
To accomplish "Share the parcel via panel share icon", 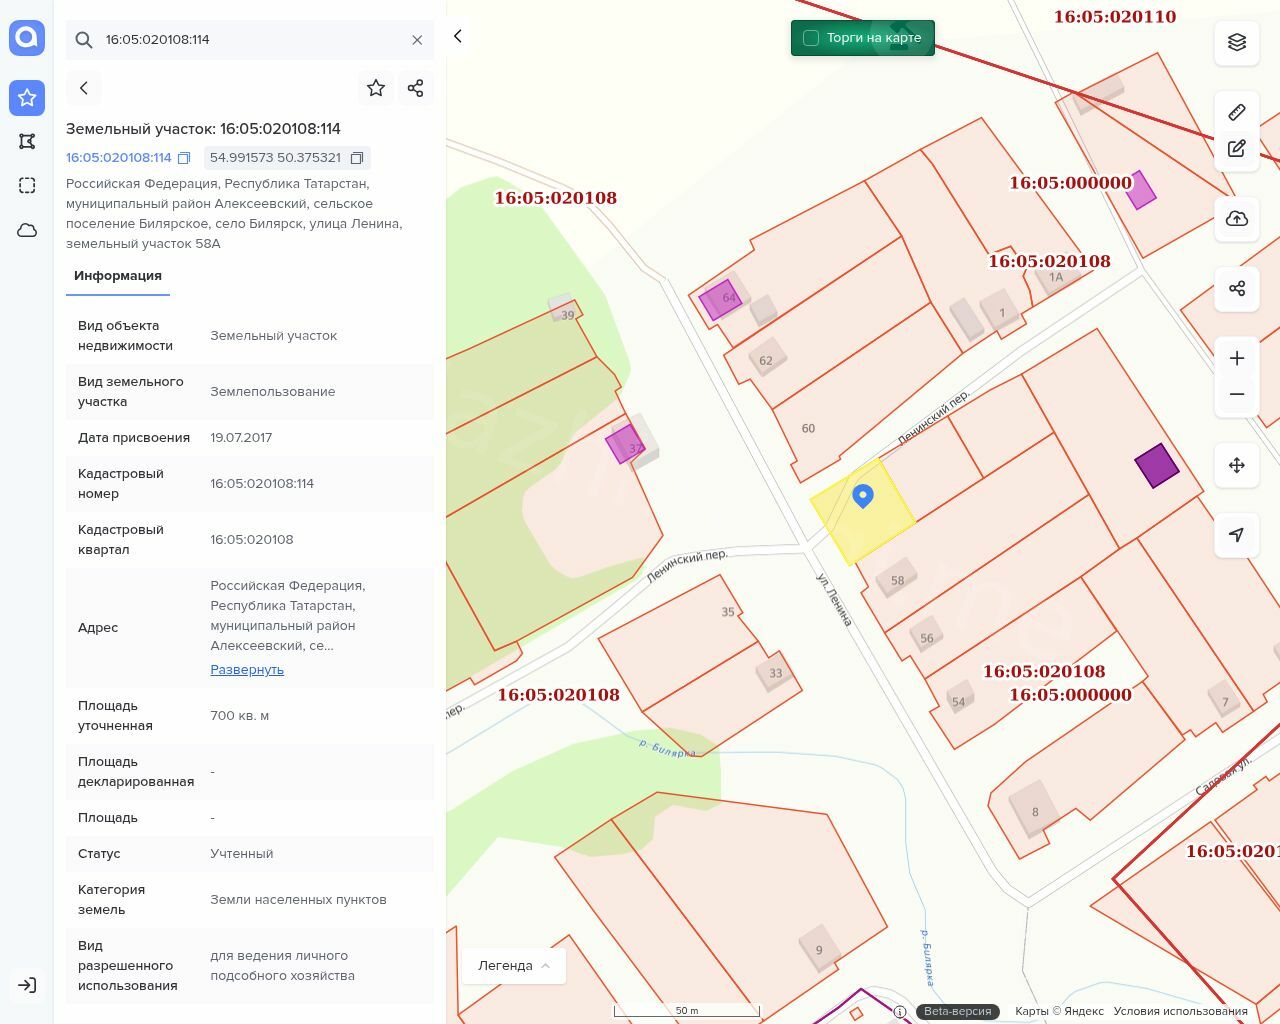I will 416,88.
